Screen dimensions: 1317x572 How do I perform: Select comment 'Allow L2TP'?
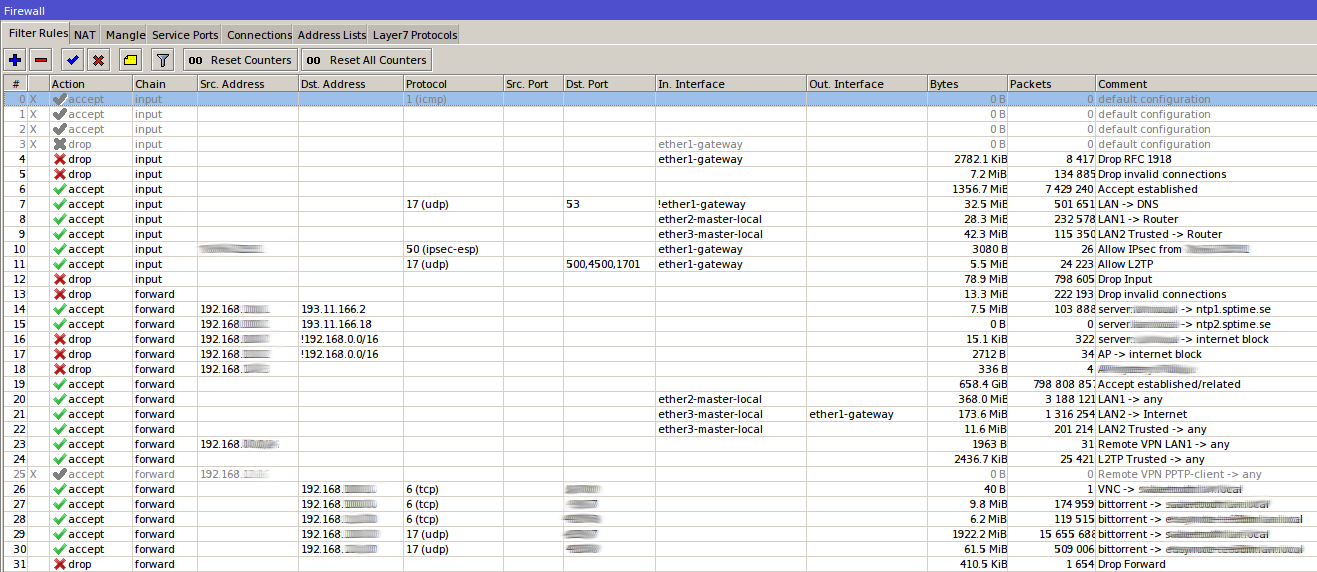point(1125,264)
